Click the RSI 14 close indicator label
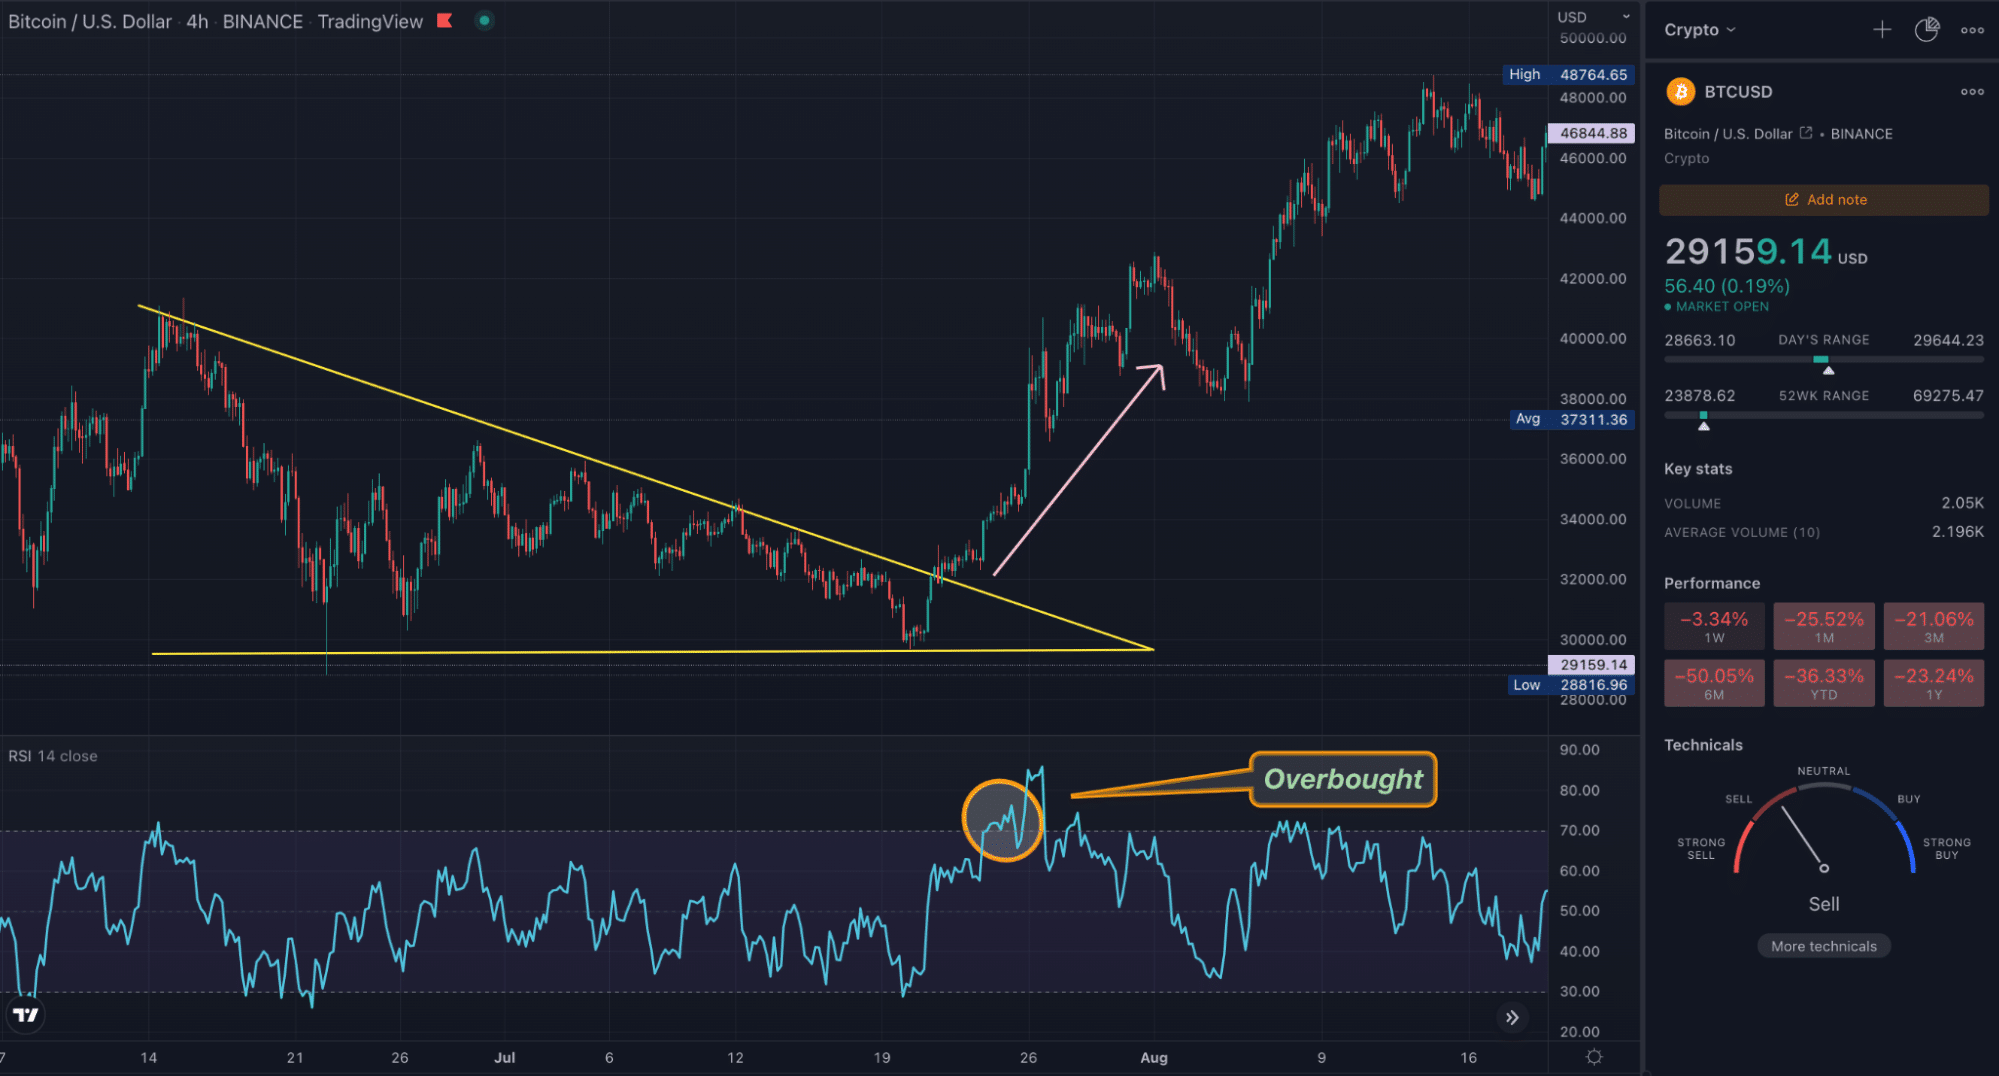This screenshot has height=1076, width=1999. tap(53, 756)
